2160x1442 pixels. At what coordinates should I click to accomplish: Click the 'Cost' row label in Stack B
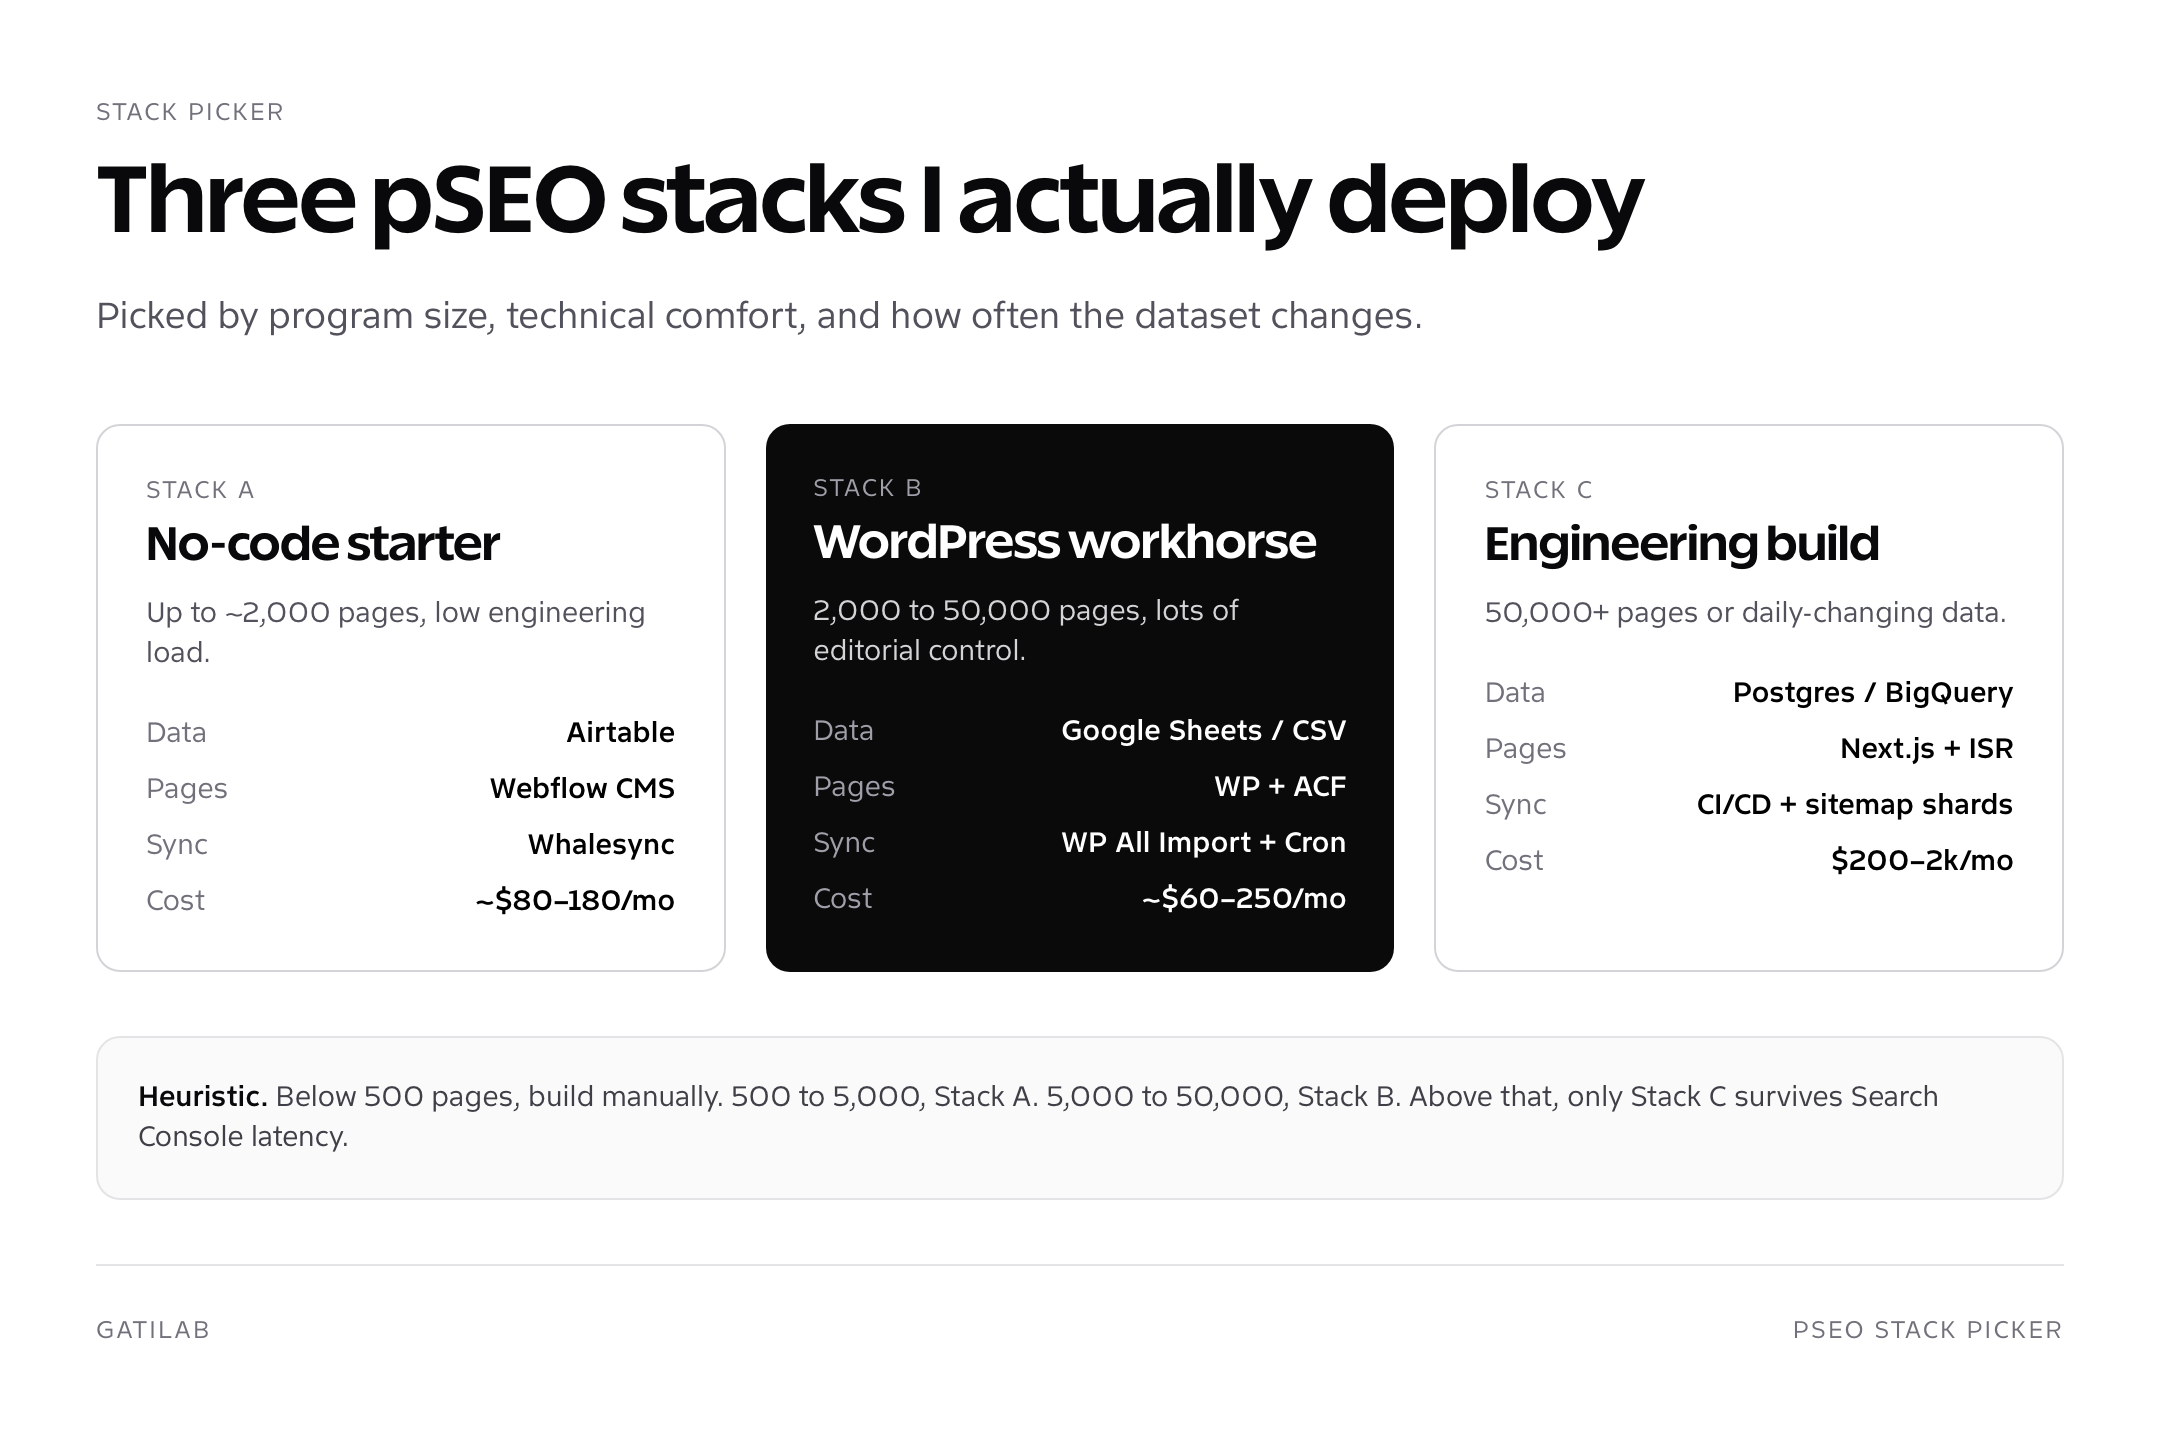coord(843,898)
